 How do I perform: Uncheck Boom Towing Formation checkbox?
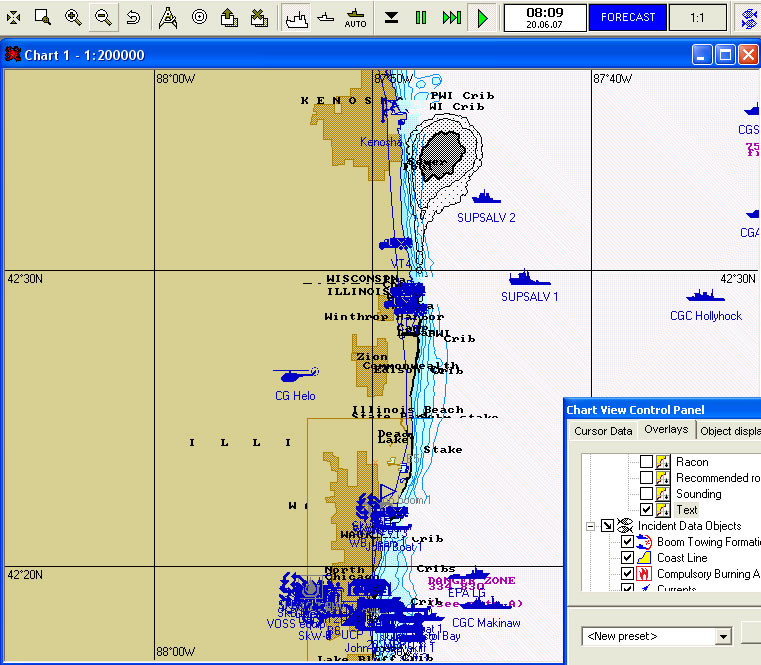(627, 542)
